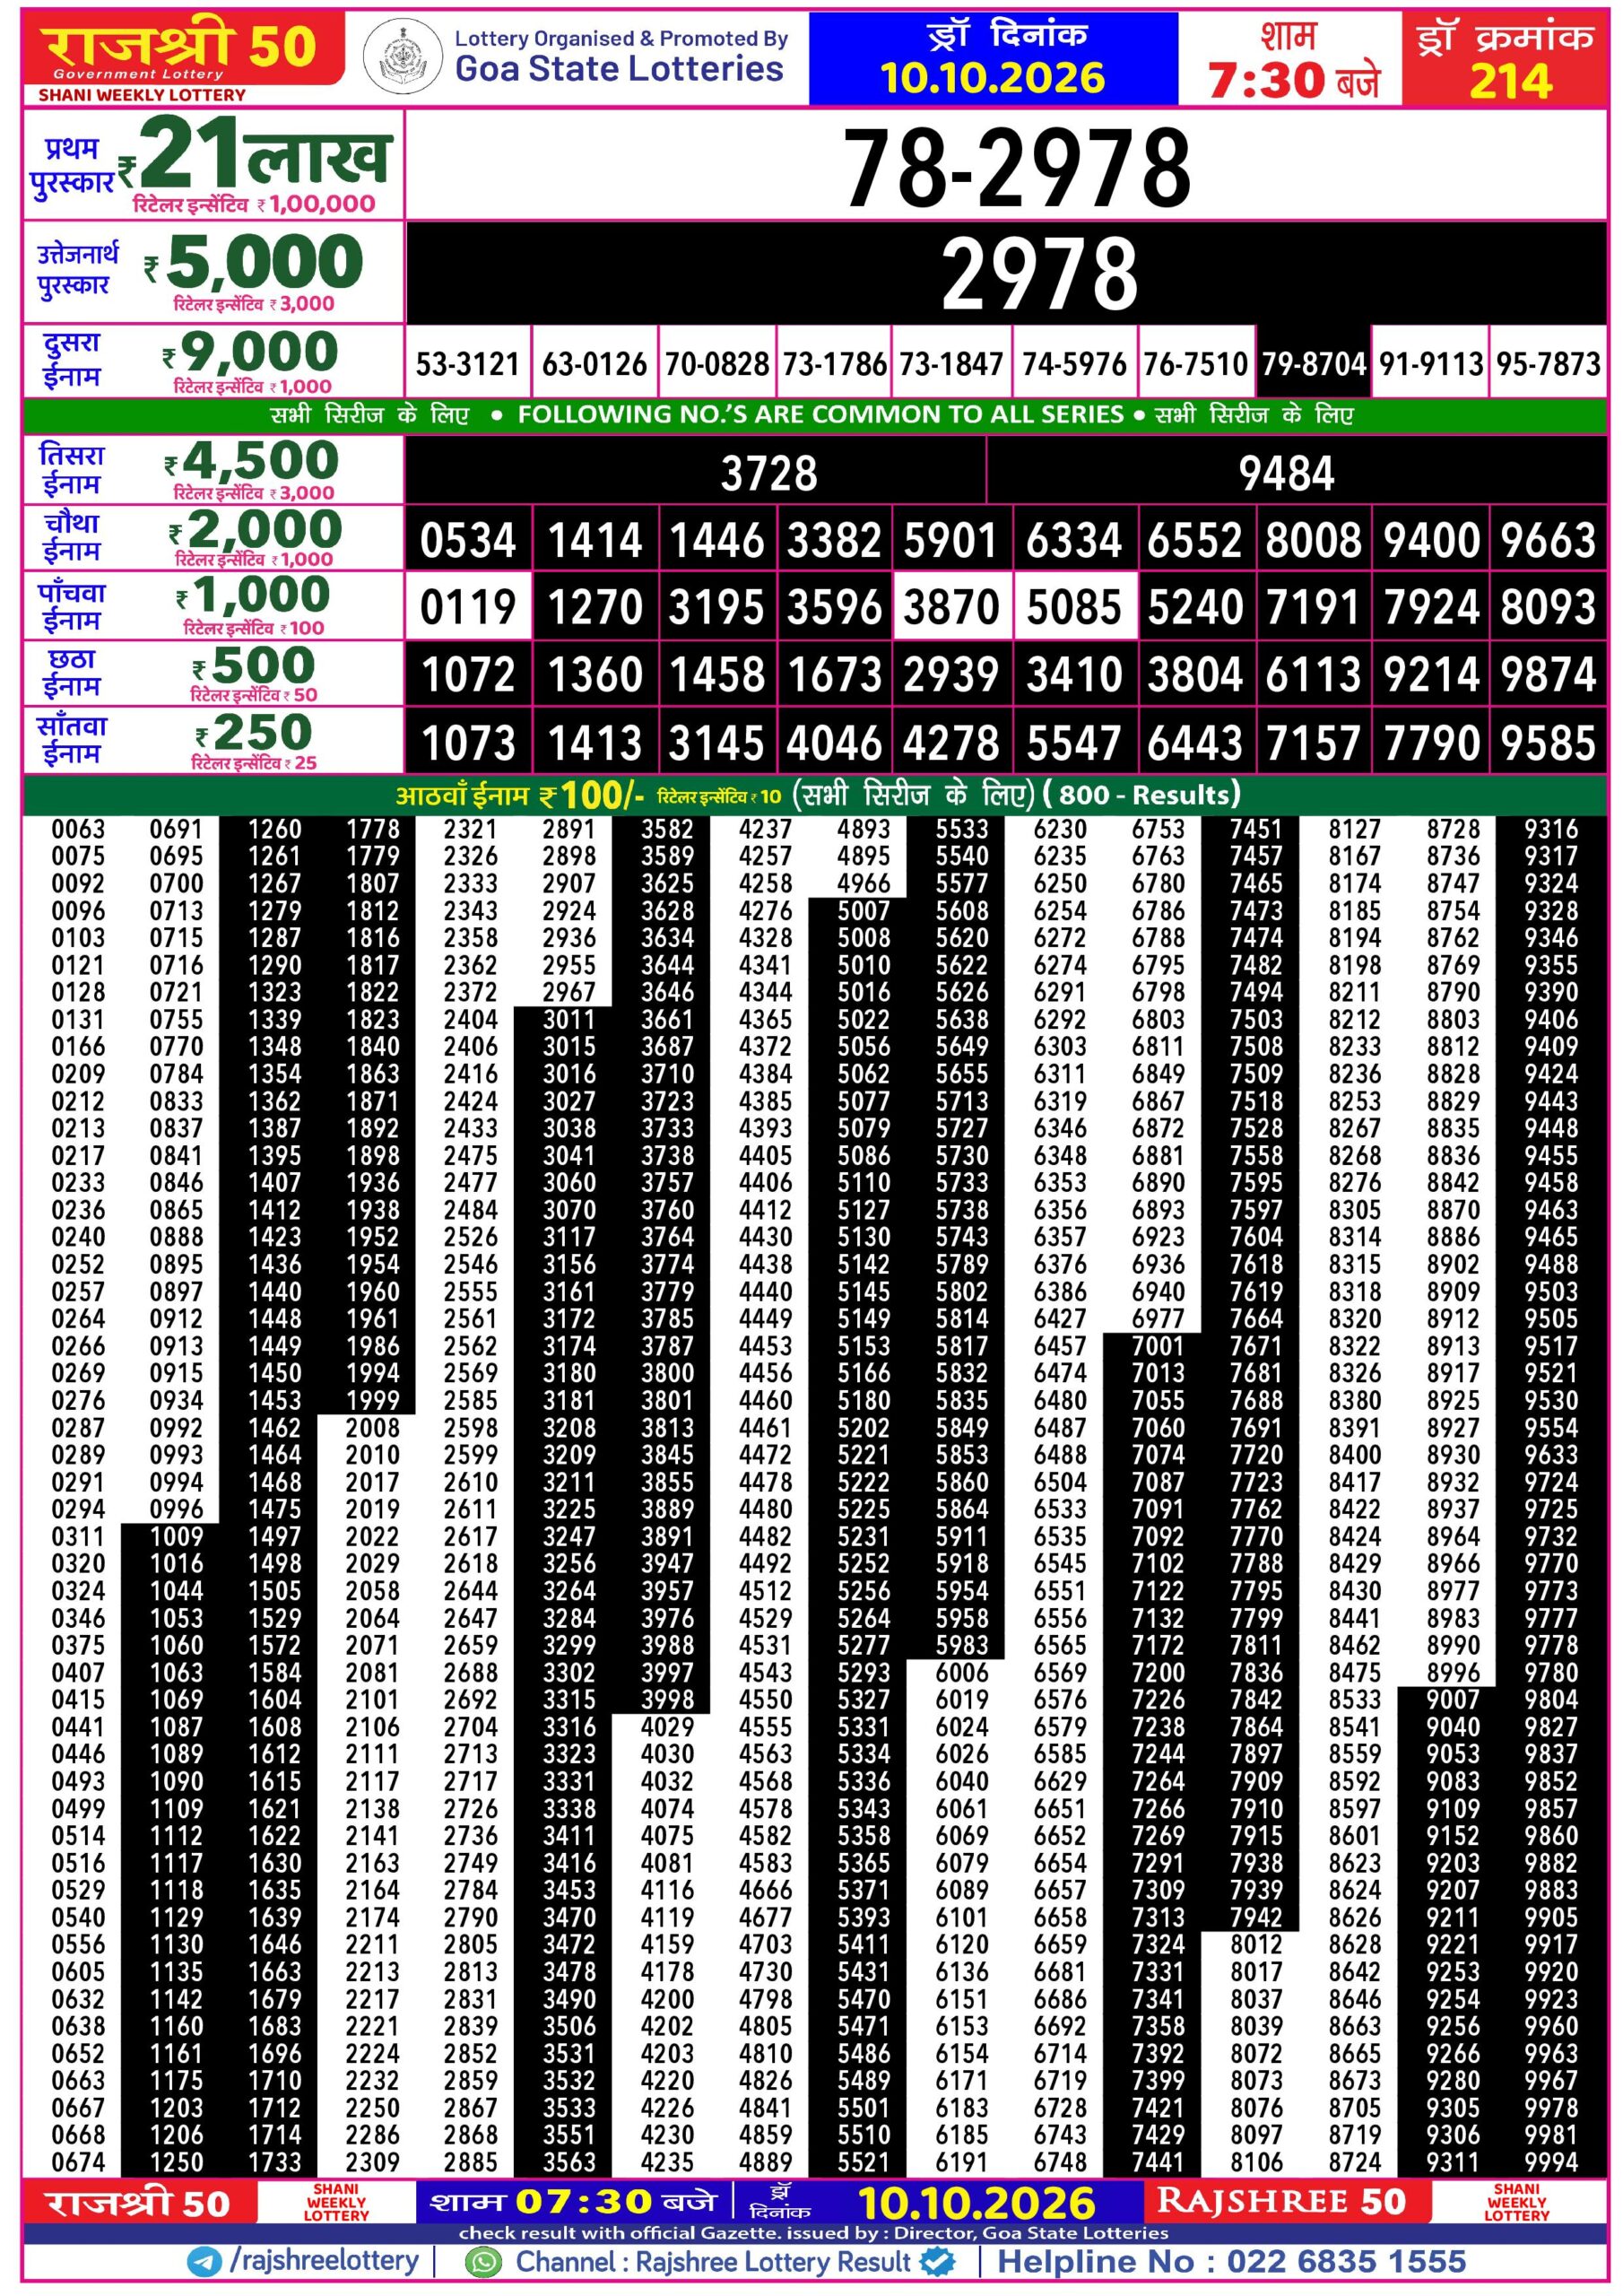Click the draw number 214

click(x=1510, y=81)
